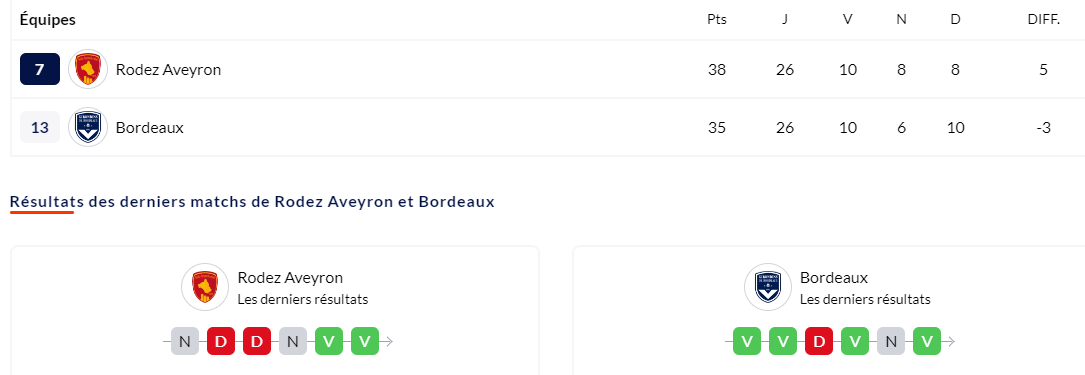Click the Équipes column header
The height and width of the screenshot is (375, 1085).
pyautogui.click(x=48, y=20)
